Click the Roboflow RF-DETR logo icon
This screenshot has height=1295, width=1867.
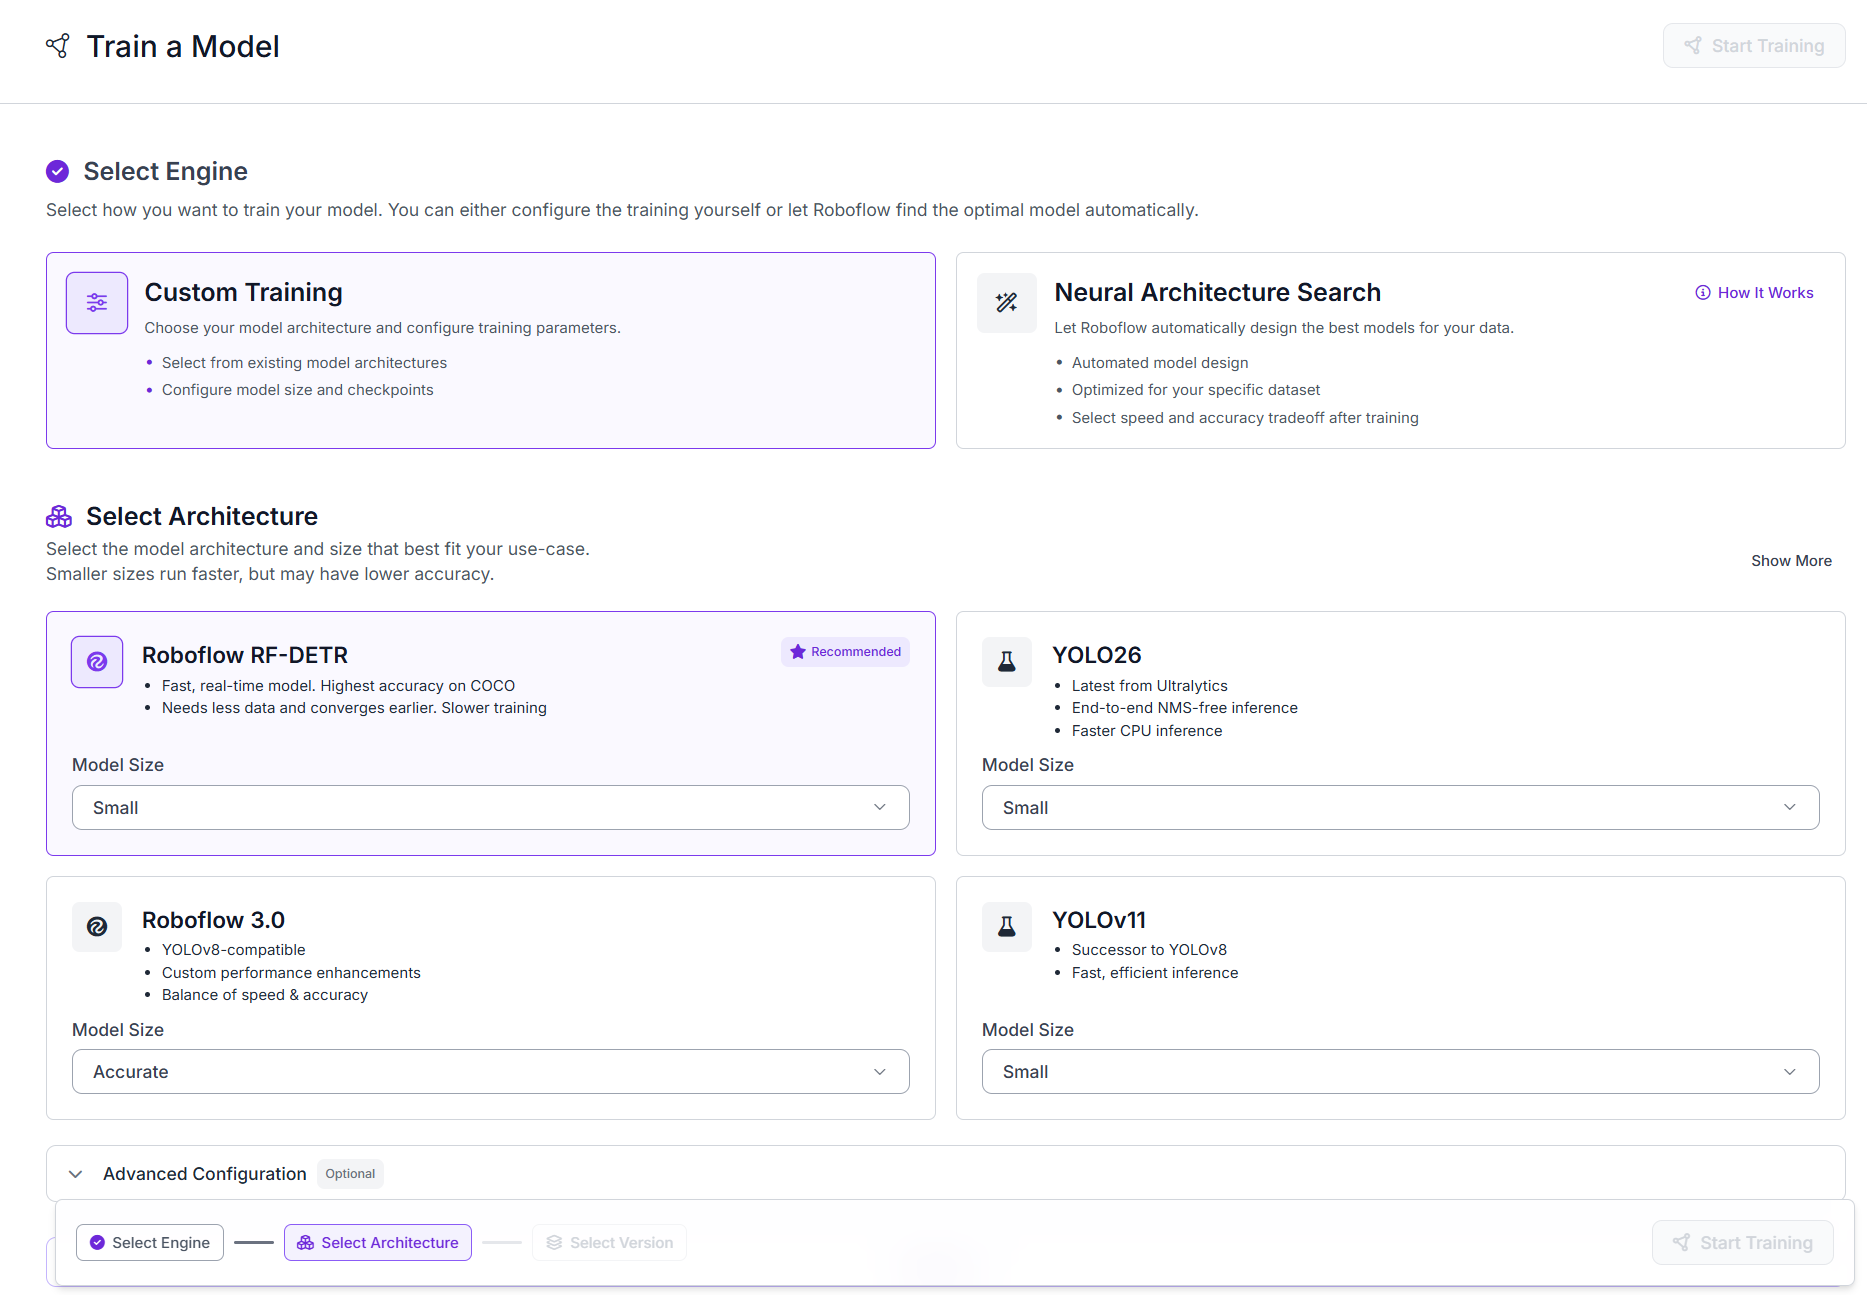click(97, 662)
